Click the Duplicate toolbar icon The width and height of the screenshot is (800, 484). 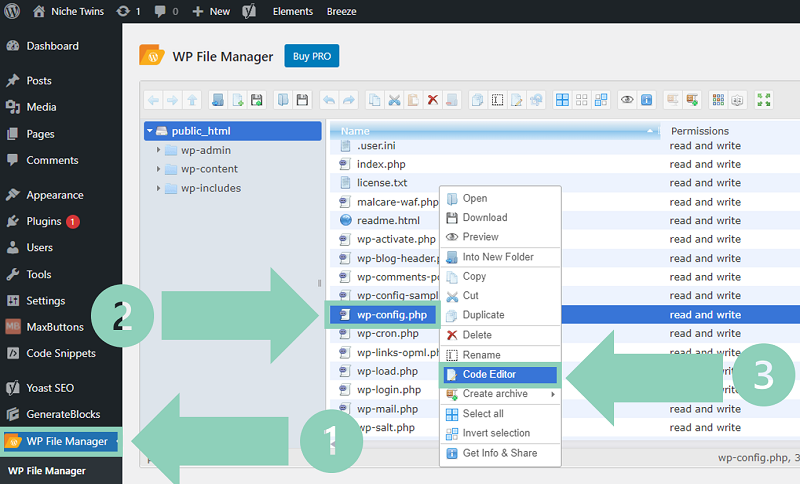click(x=478, y=100)
